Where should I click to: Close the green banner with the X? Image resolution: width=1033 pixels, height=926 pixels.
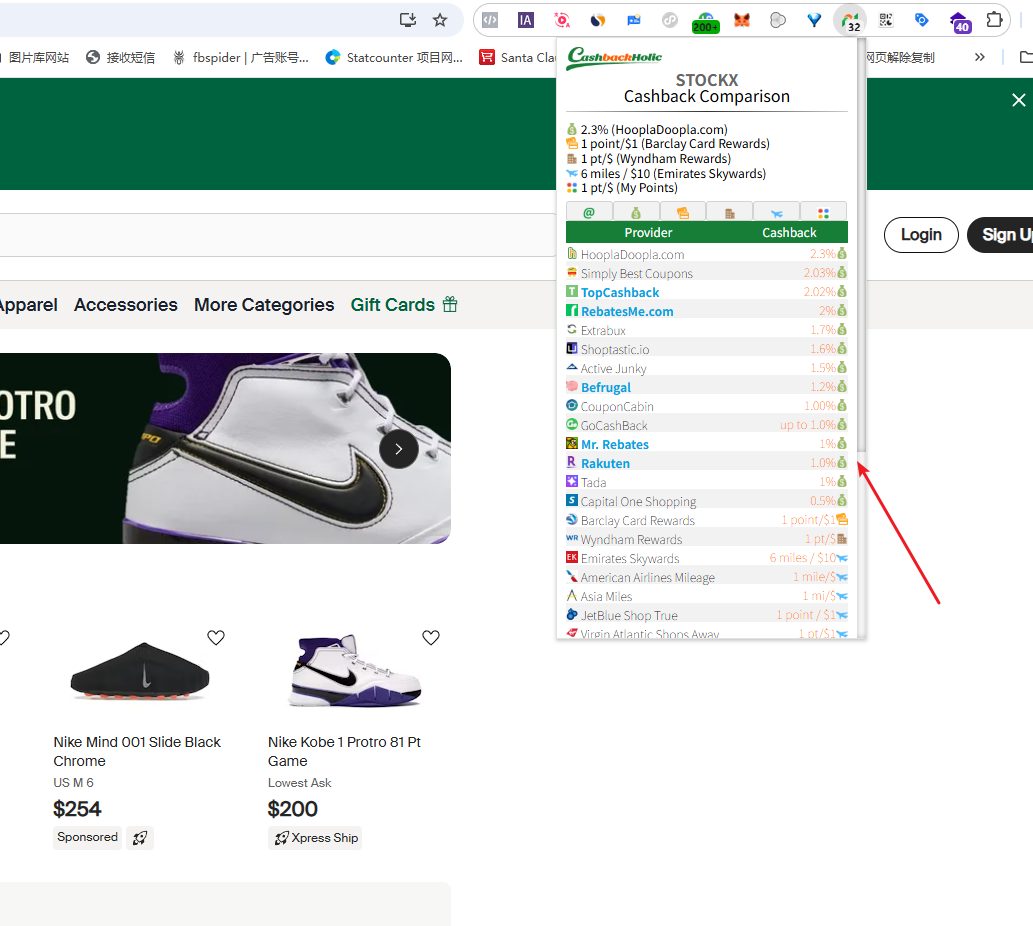coord(1018,100)
